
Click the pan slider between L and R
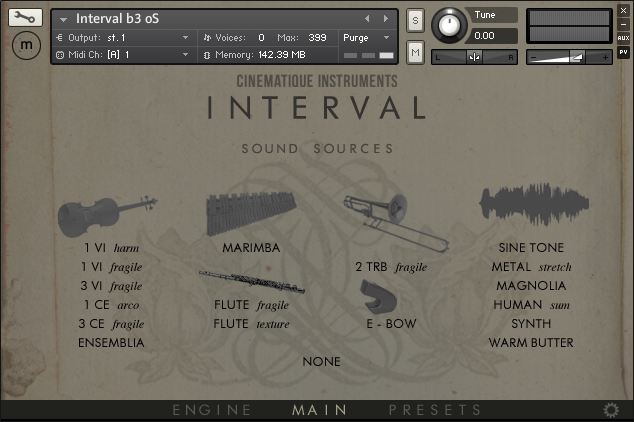click(474, 57)
